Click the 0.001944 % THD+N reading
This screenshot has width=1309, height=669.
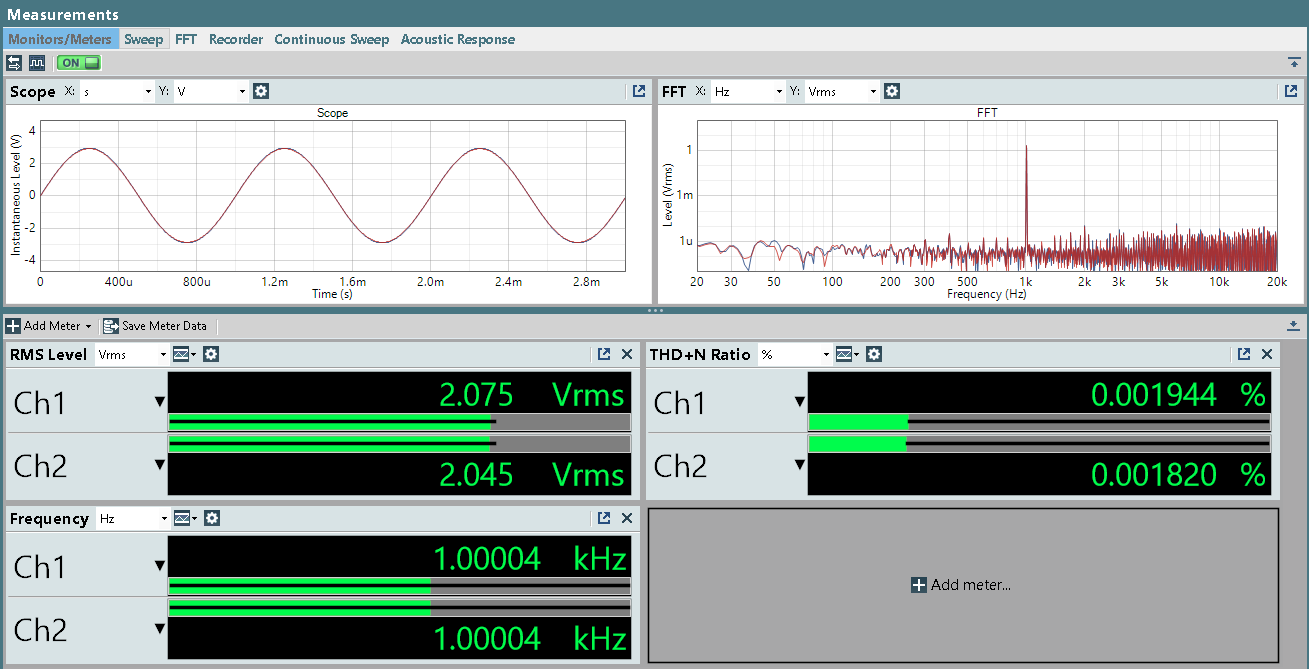[x=1178, y=394]
